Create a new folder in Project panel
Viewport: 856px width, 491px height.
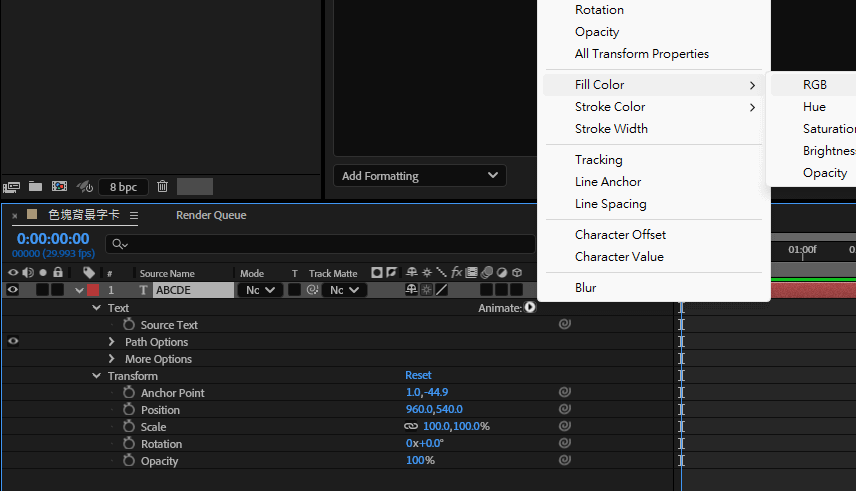[x=35, y=186]
